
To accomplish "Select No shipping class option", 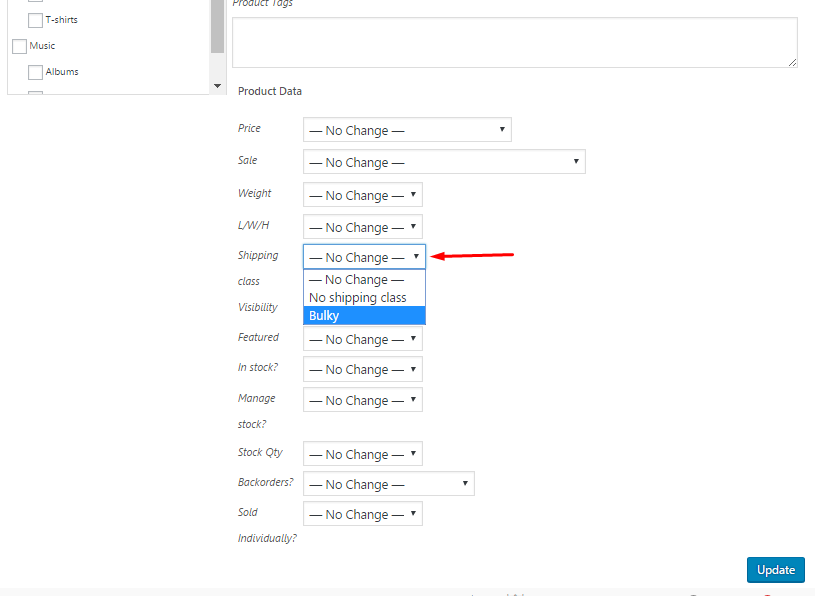I will [x=364, y=298].
